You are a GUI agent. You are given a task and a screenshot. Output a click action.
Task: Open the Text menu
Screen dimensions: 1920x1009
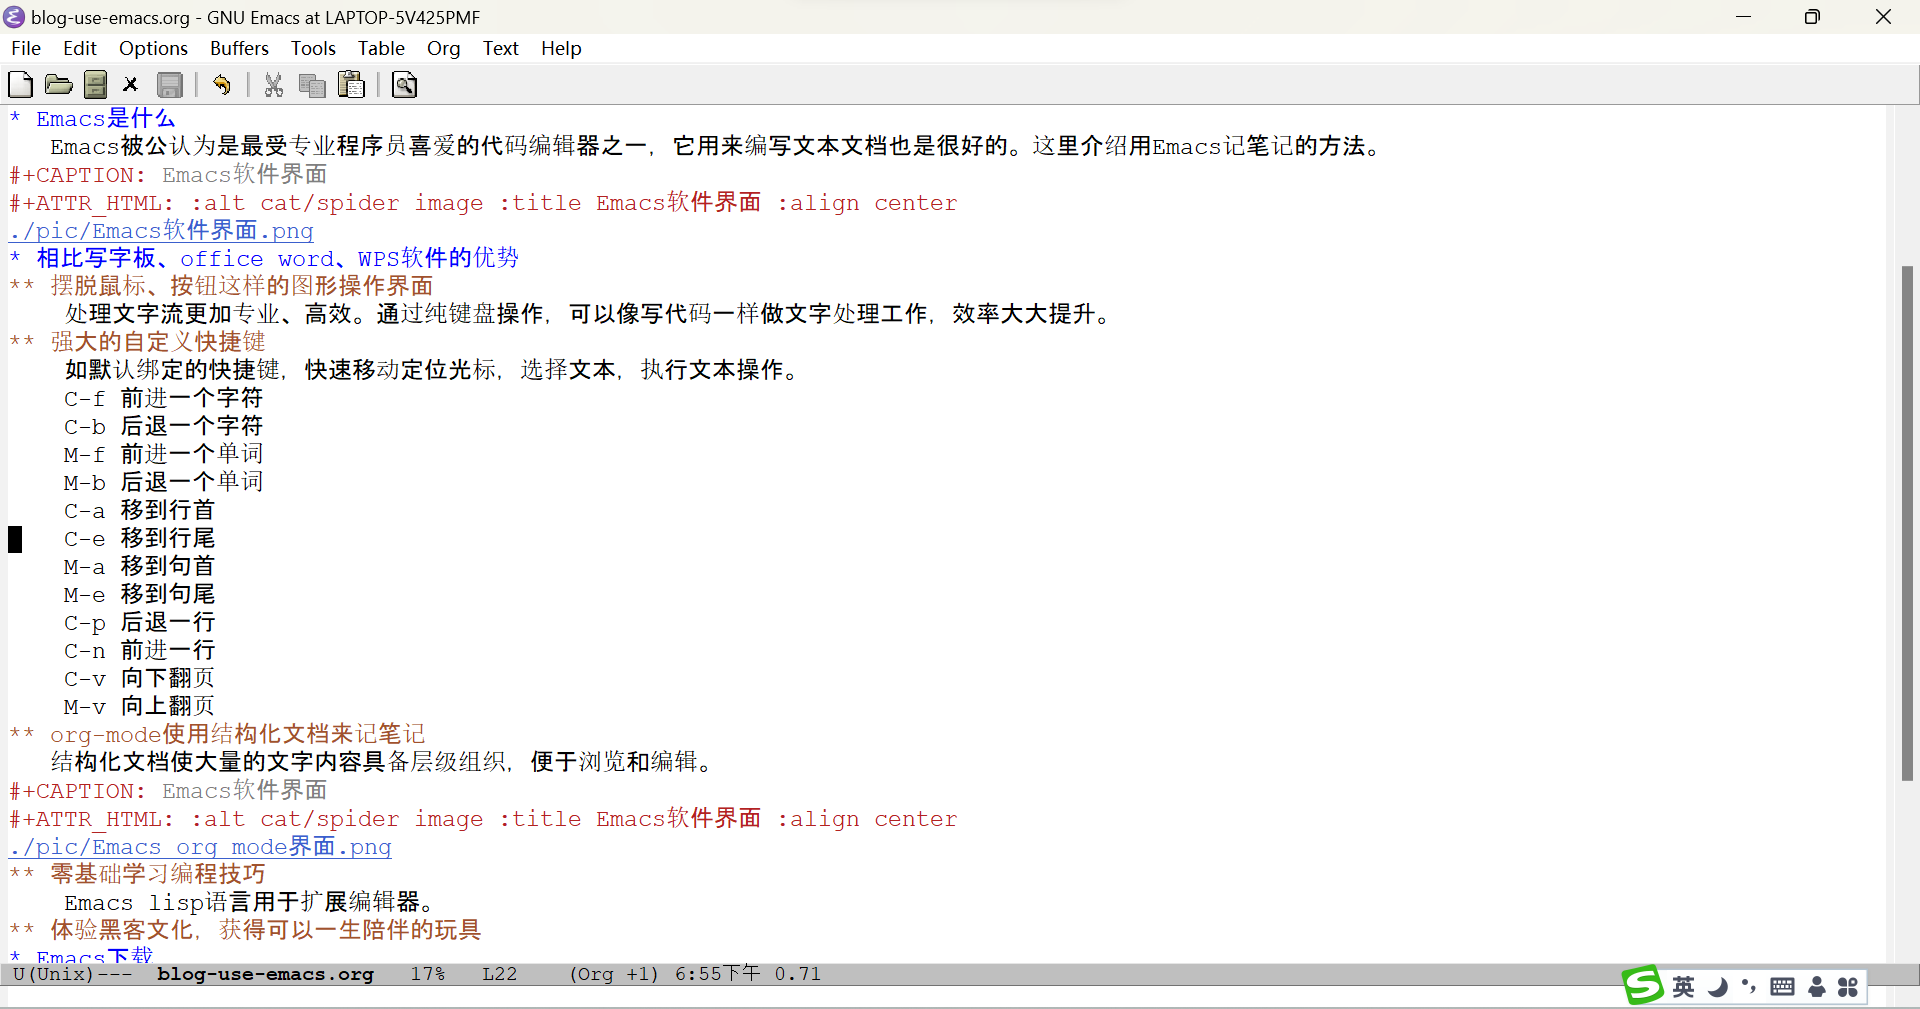click(500, 48)
